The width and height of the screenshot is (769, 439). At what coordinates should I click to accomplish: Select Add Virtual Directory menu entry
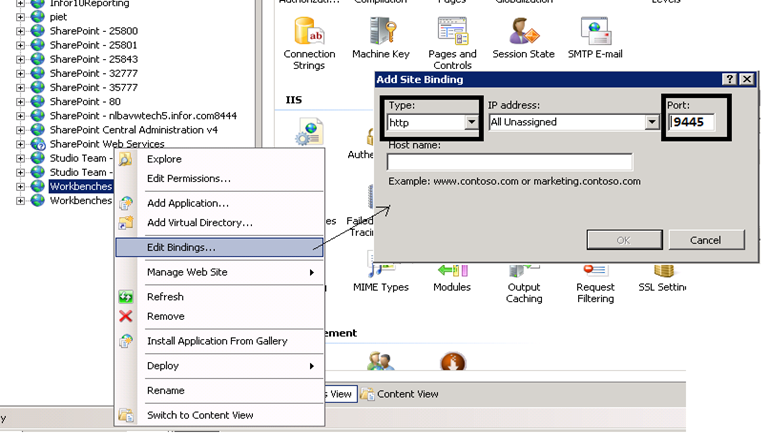click(x=199, y=222)
